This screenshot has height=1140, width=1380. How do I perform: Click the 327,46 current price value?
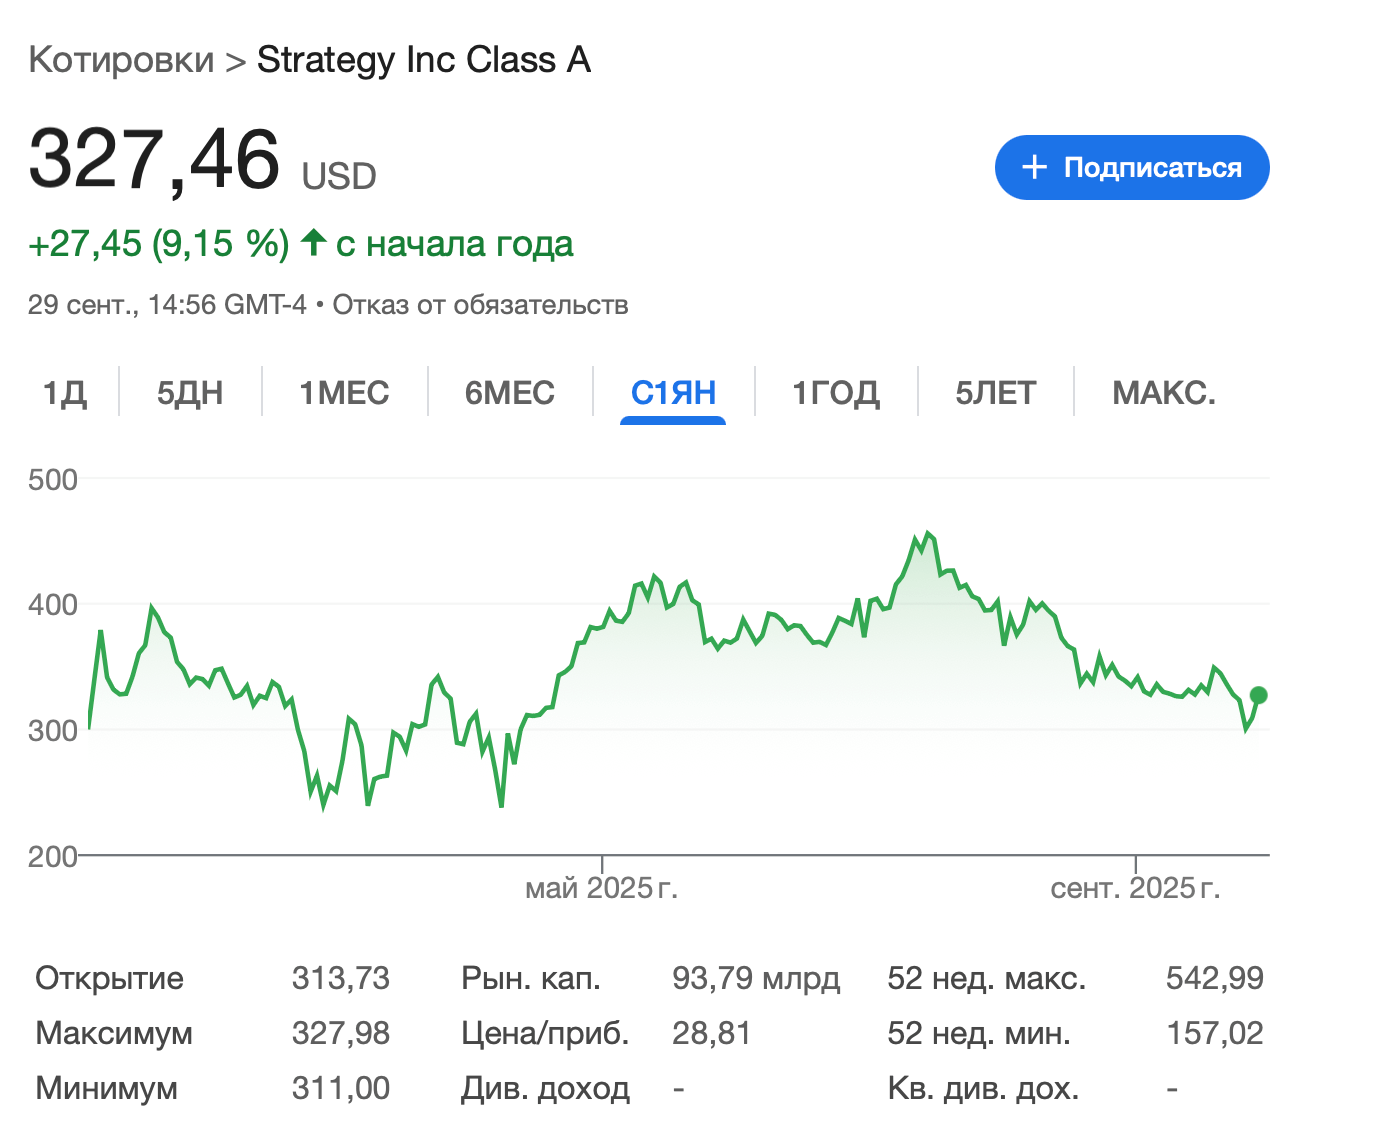[154, 160]
